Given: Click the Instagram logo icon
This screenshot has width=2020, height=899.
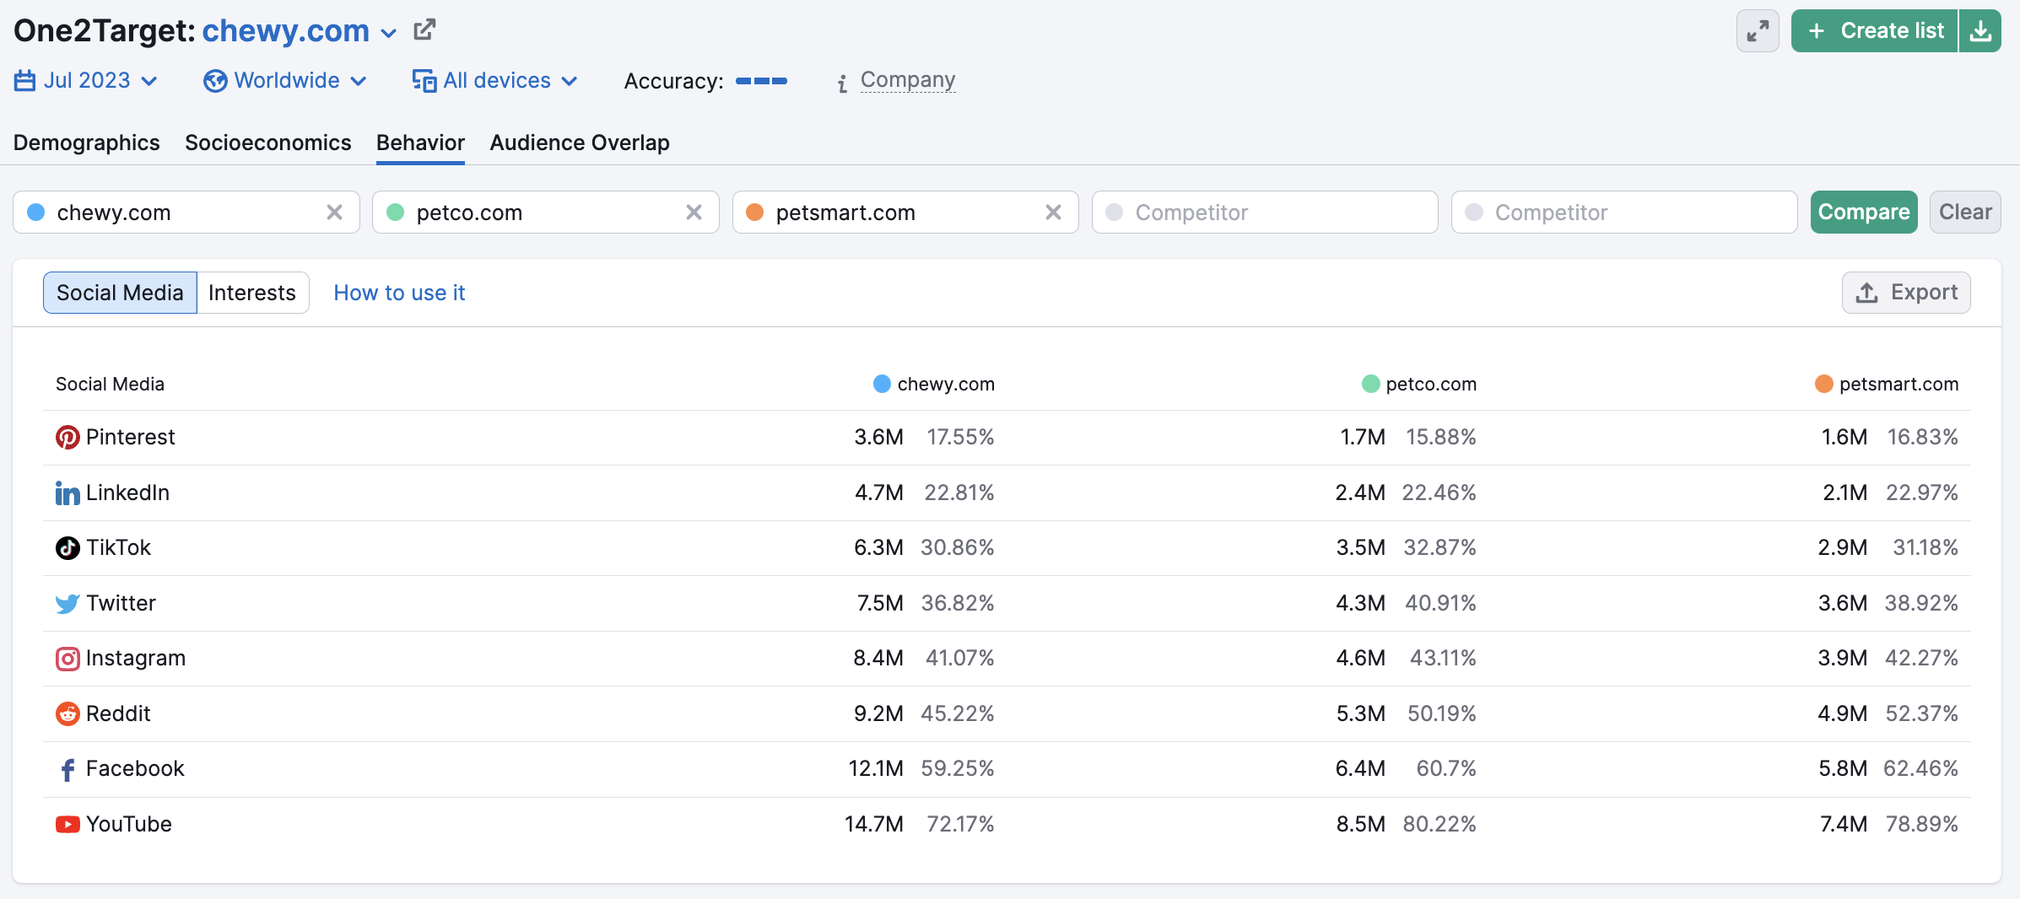Looking at the screenshot, I should 67,659.
